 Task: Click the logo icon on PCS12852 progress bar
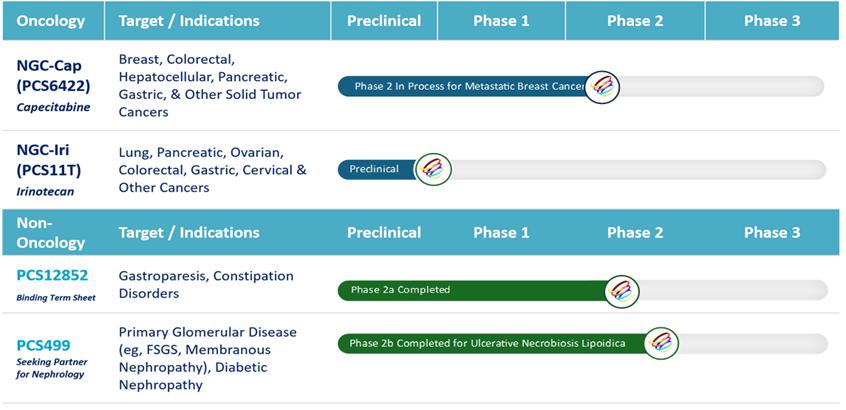click(x=623, y=290)
